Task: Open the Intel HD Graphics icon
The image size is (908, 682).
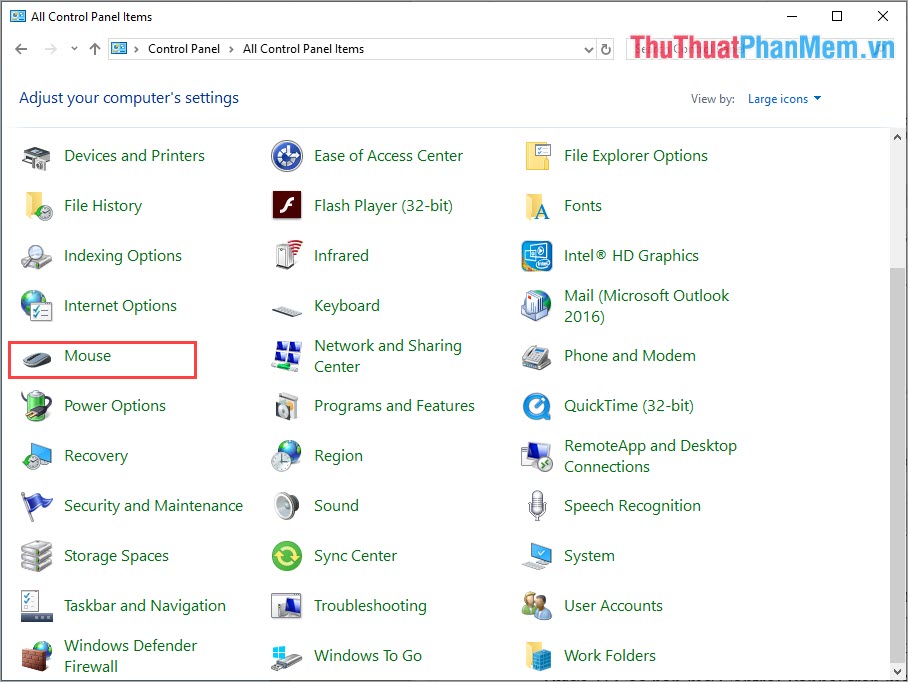Action: click(x=537, y=256)
